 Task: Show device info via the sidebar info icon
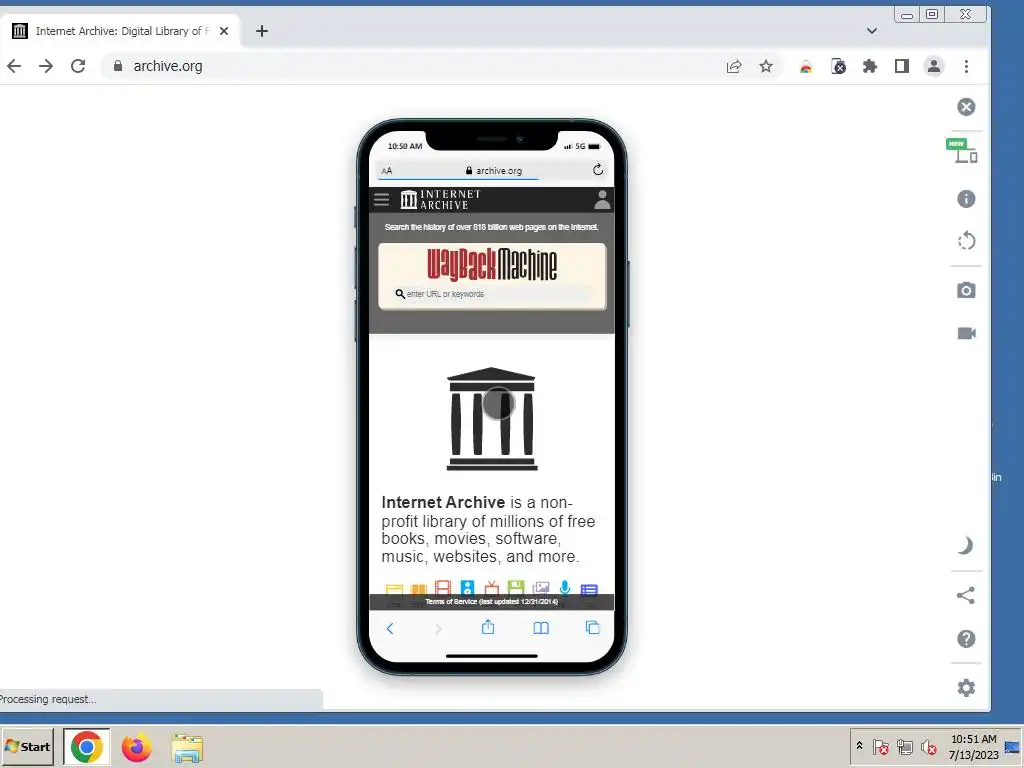click(x=966, y=199)
